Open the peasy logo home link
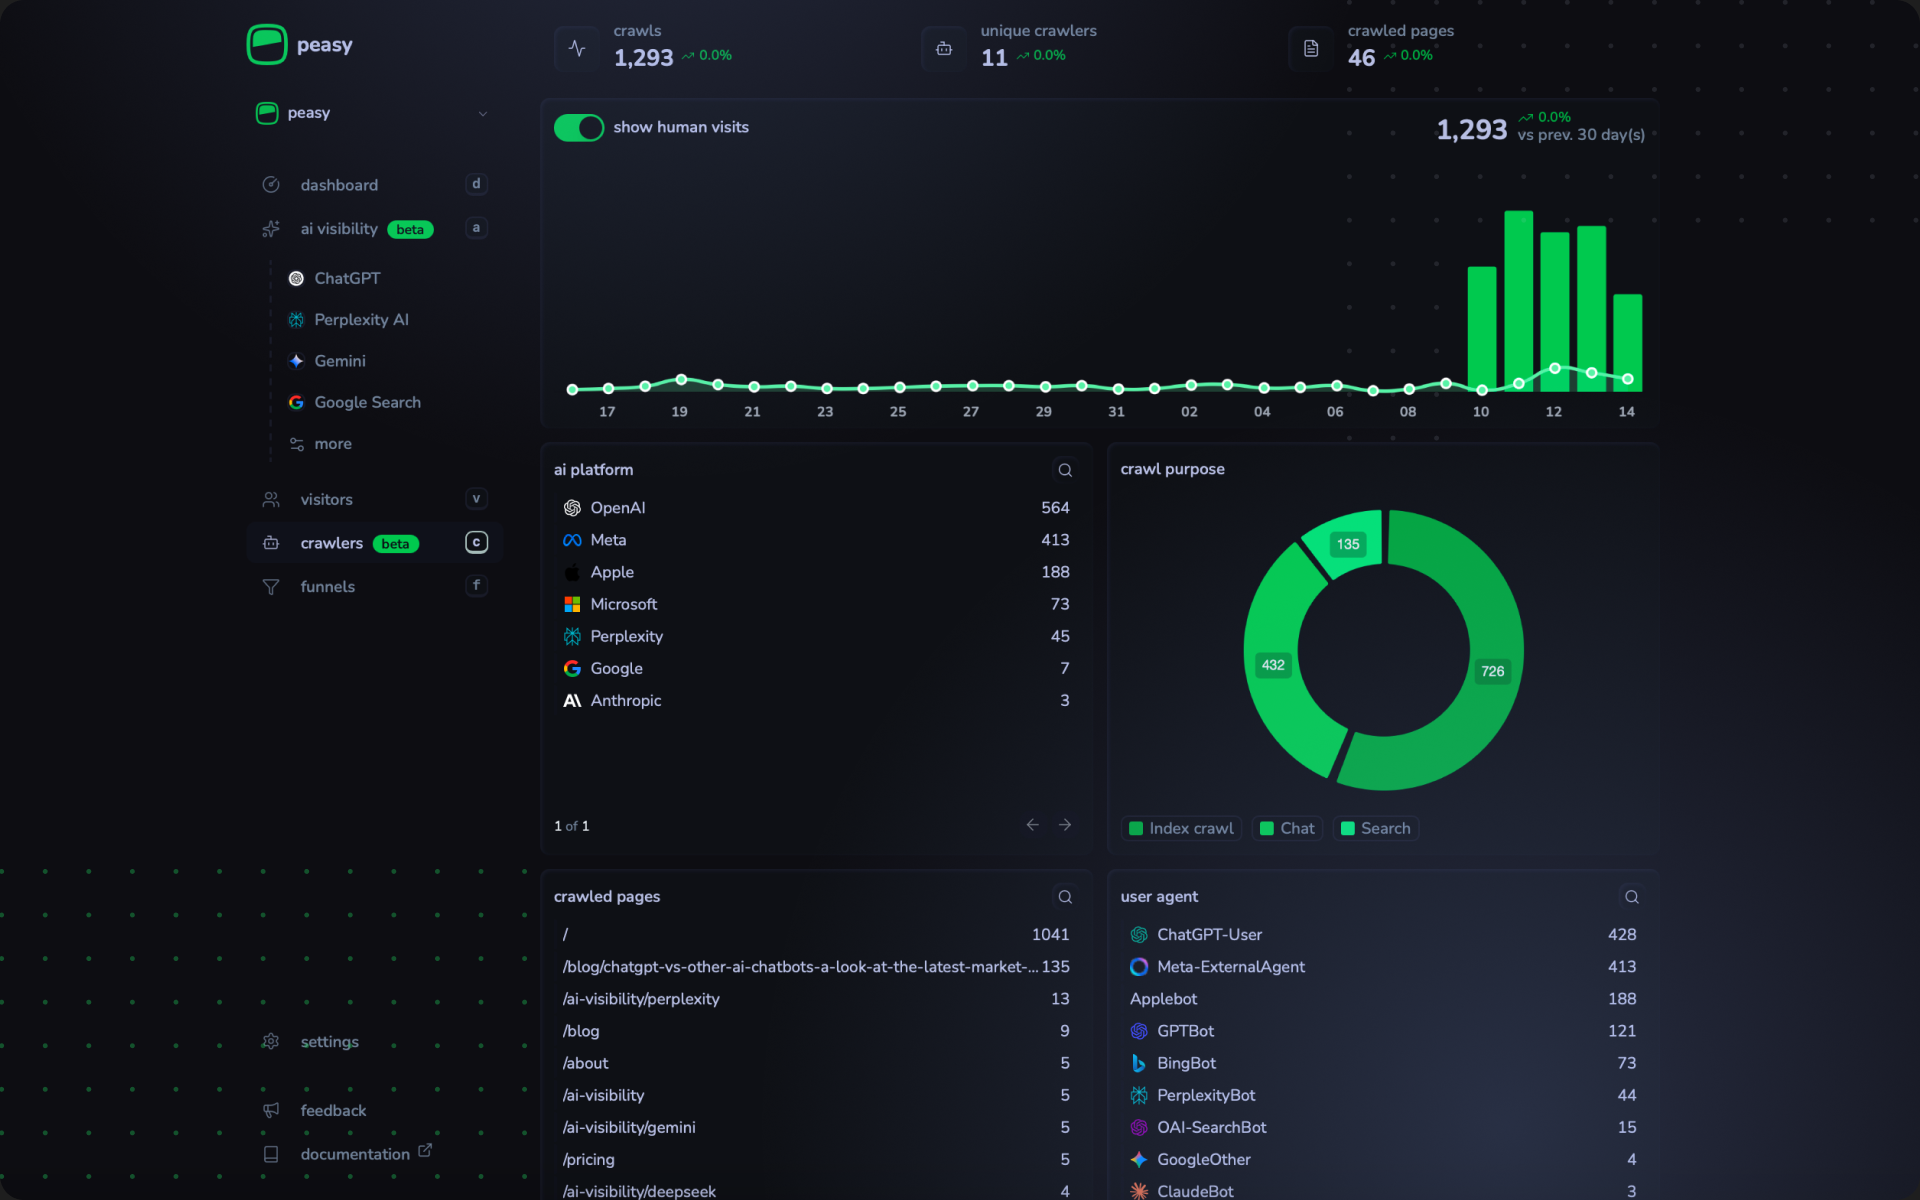This screenshot has width=1920, height=1200. [x=299, y=44]
